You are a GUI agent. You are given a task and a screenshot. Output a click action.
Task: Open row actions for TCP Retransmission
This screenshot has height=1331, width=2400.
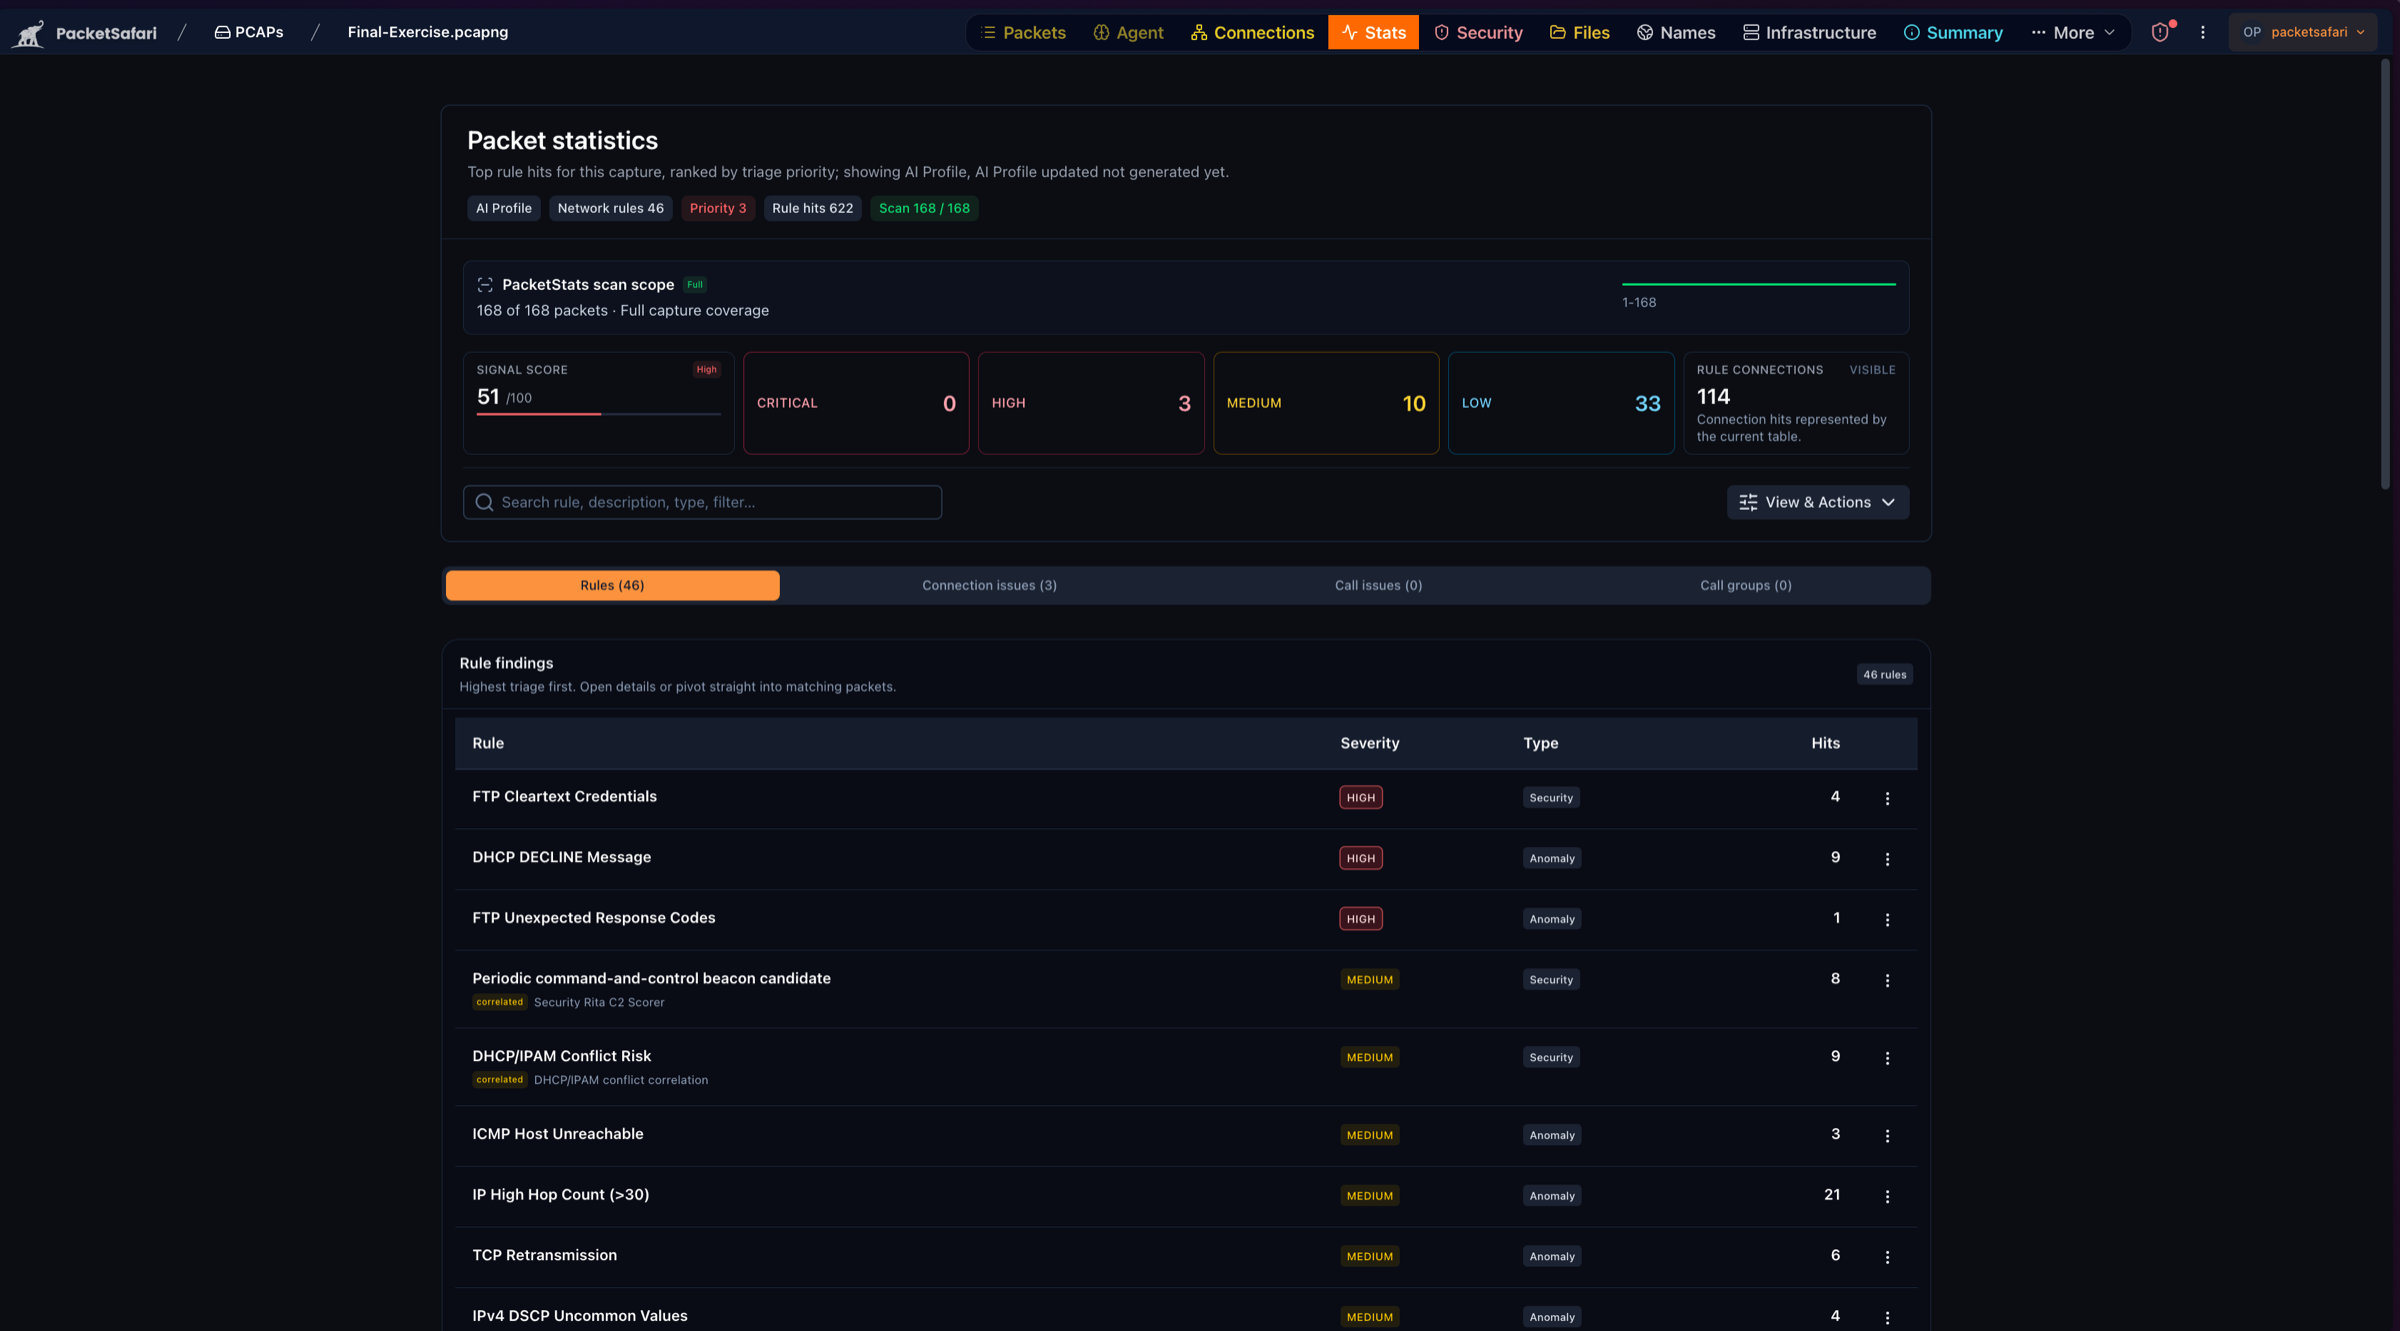tap(1887, 1257)
